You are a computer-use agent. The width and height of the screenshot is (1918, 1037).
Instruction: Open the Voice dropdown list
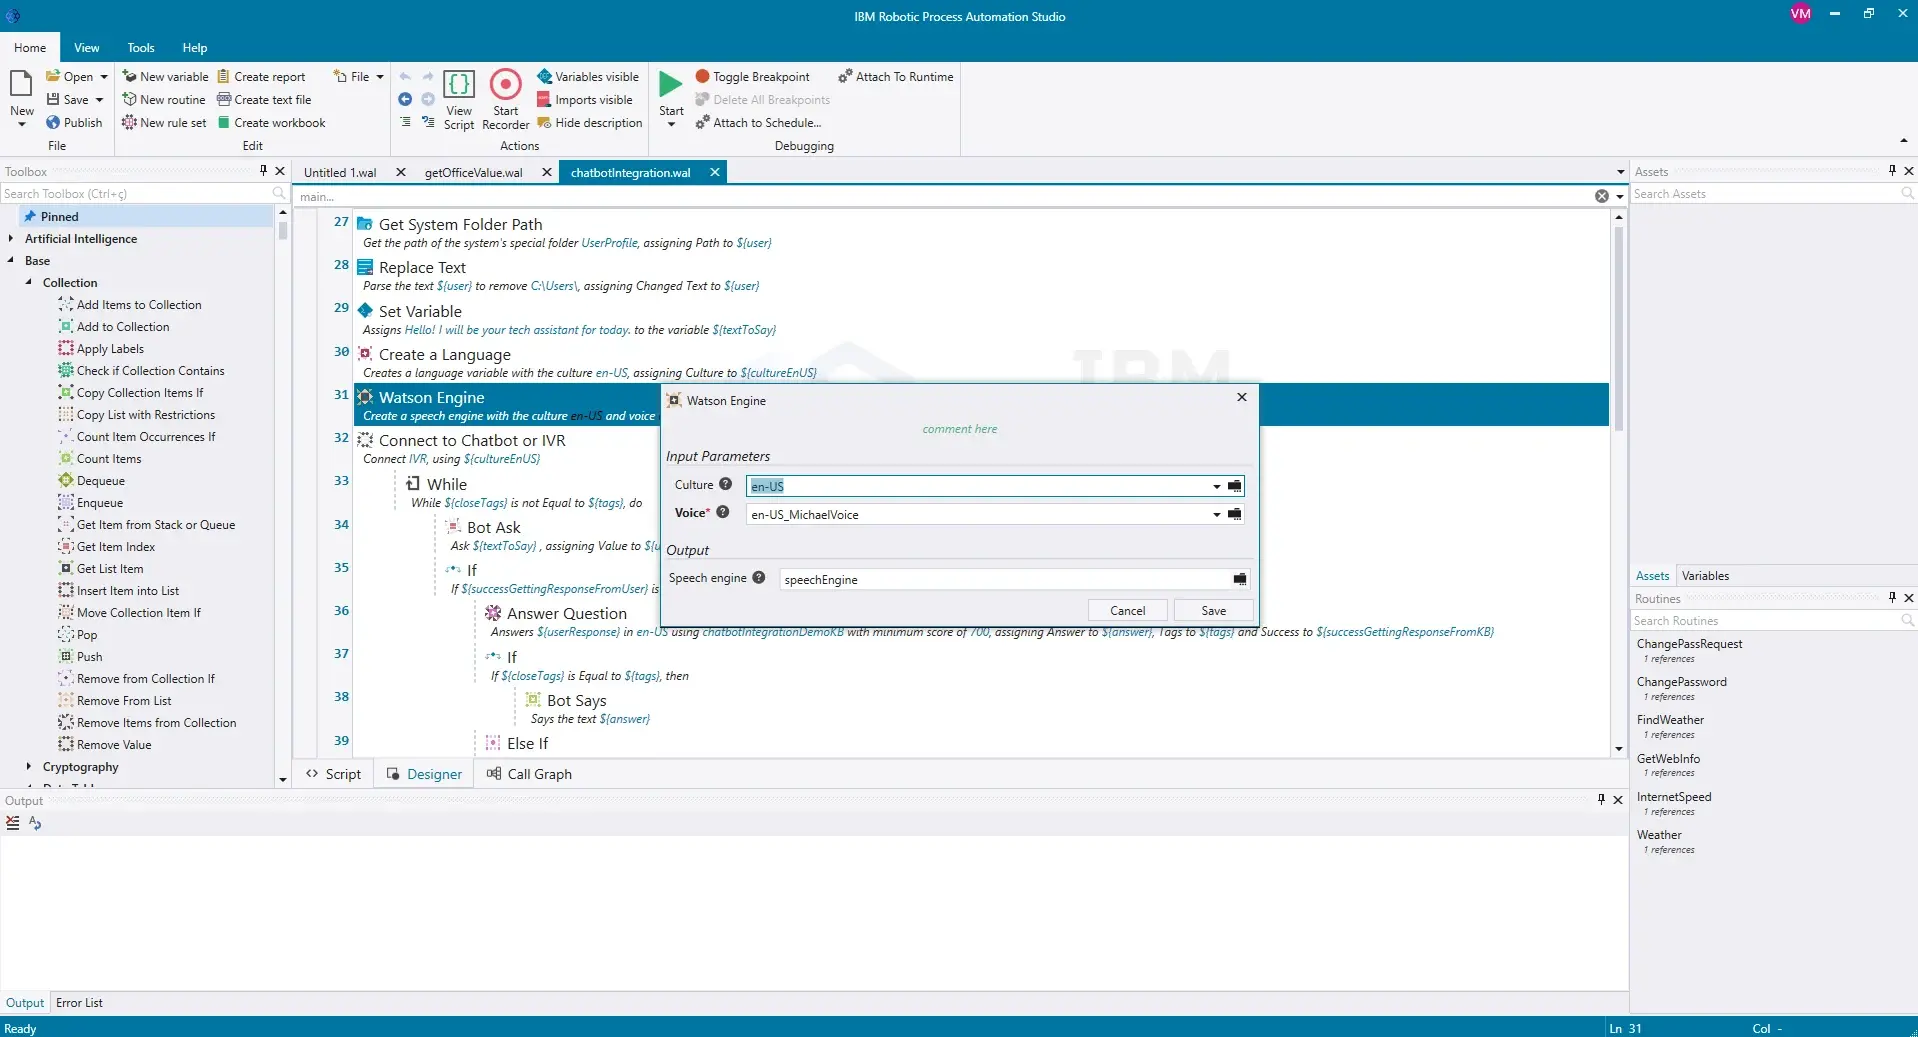(1216, 514)
